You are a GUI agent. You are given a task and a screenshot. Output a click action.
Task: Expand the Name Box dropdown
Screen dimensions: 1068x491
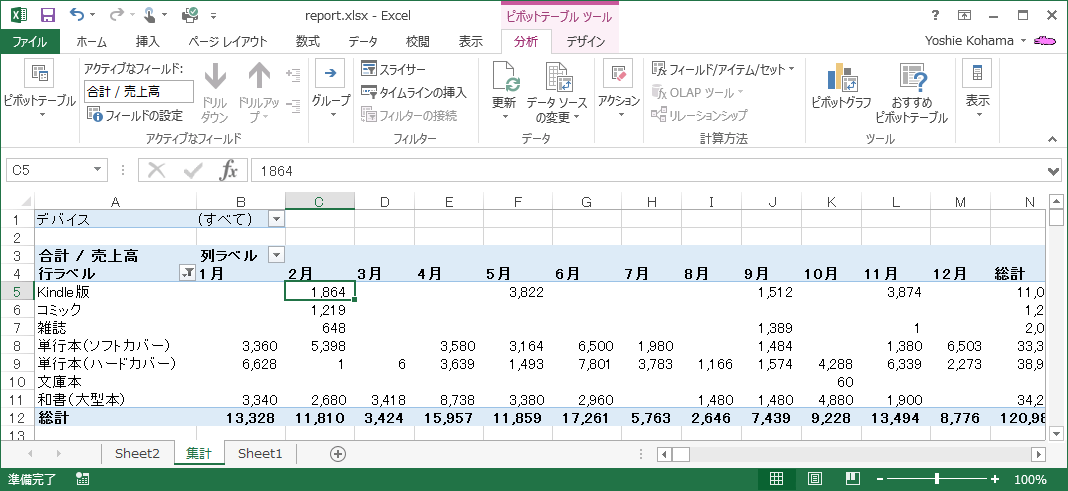click(98, 170)
